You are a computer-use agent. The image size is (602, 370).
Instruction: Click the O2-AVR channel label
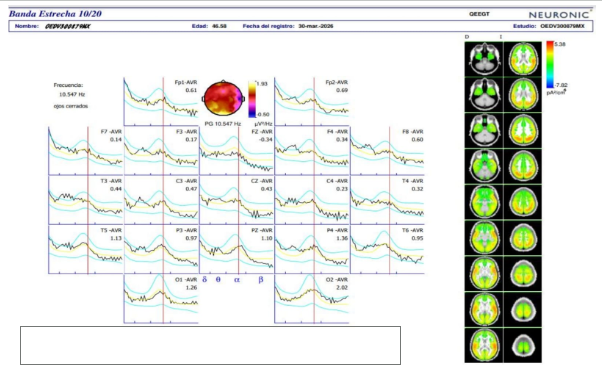[337, 280]
